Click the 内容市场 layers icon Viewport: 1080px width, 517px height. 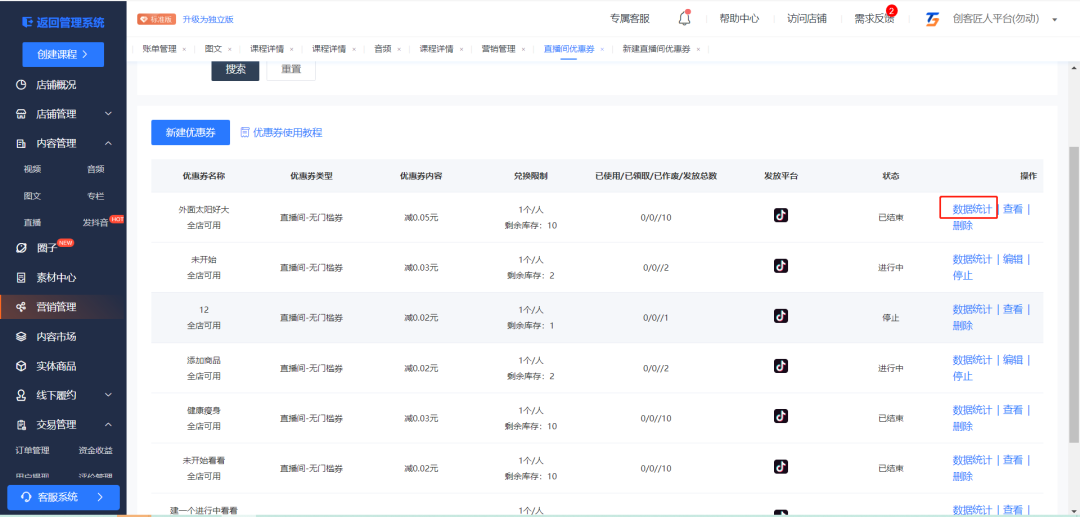click(x=21, y=337)
